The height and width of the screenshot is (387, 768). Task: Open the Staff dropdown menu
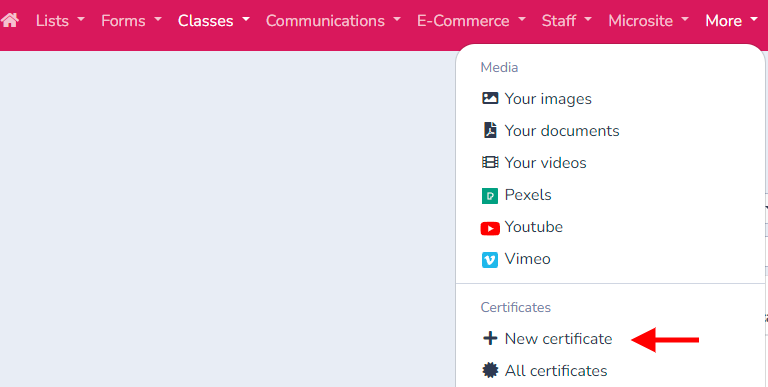pos(567,21)
